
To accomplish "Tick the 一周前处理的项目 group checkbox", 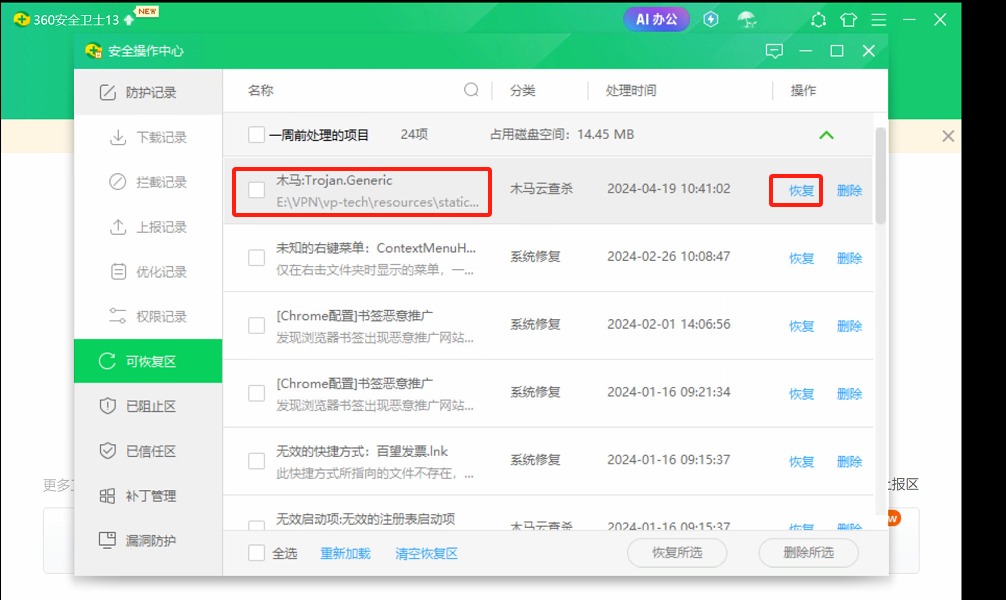I will 257,135.
